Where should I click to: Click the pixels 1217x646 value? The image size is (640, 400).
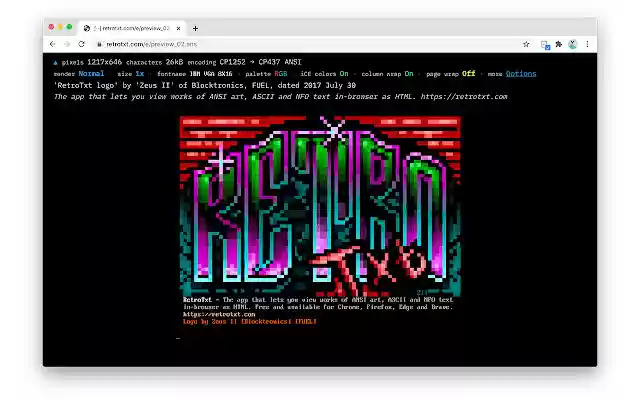point(104,62)
